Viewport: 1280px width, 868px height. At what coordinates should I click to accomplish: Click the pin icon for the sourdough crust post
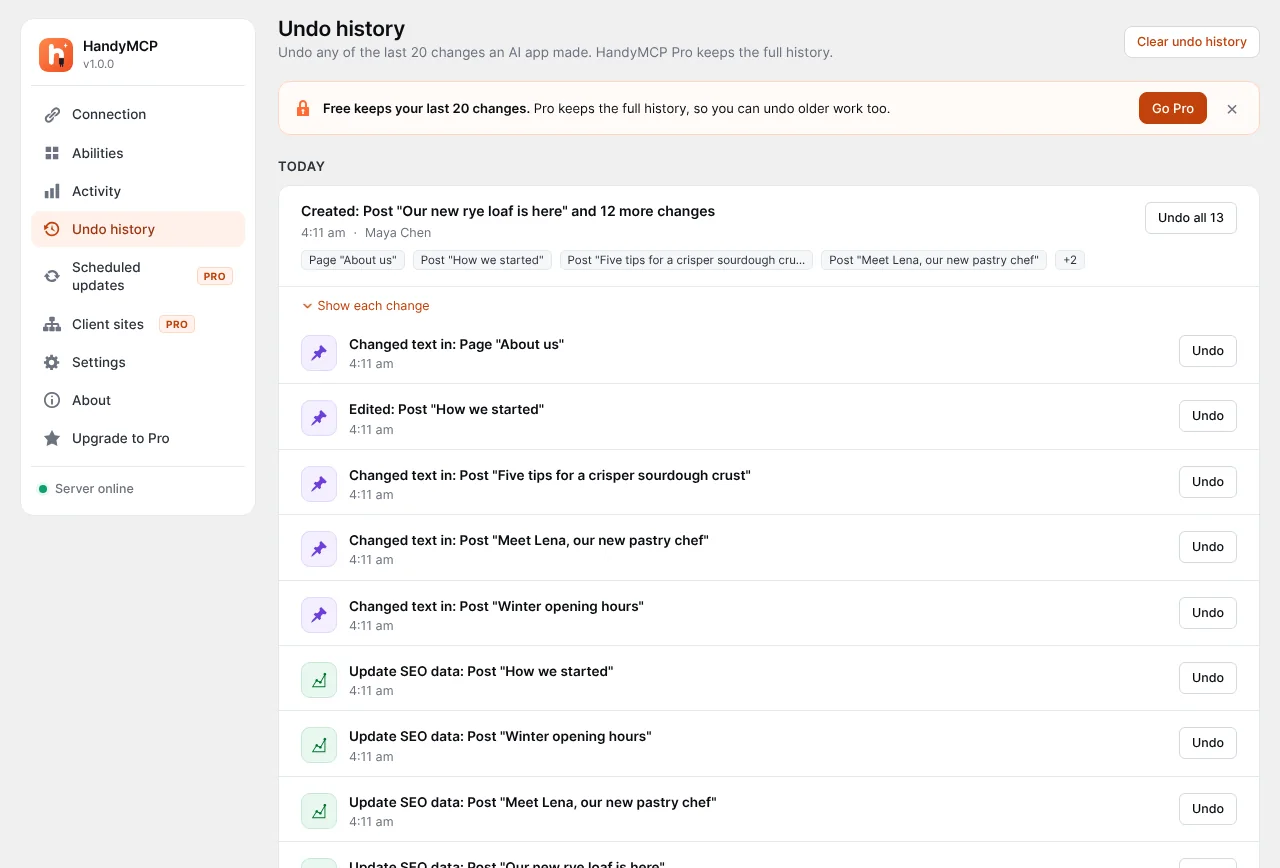pyautogui.click(x=319, y=484)
